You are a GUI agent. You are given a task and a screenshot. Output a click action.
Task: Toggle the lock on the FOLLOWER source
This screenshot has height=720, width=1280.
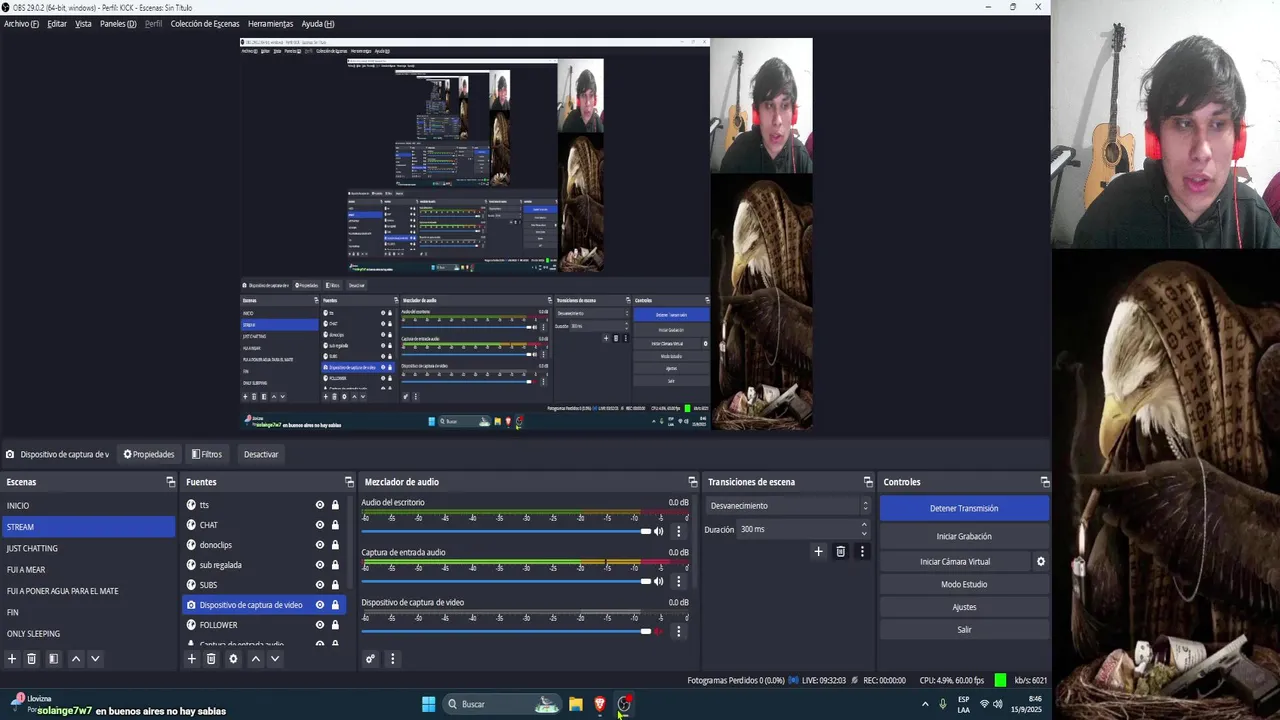[x=335, y=625]
